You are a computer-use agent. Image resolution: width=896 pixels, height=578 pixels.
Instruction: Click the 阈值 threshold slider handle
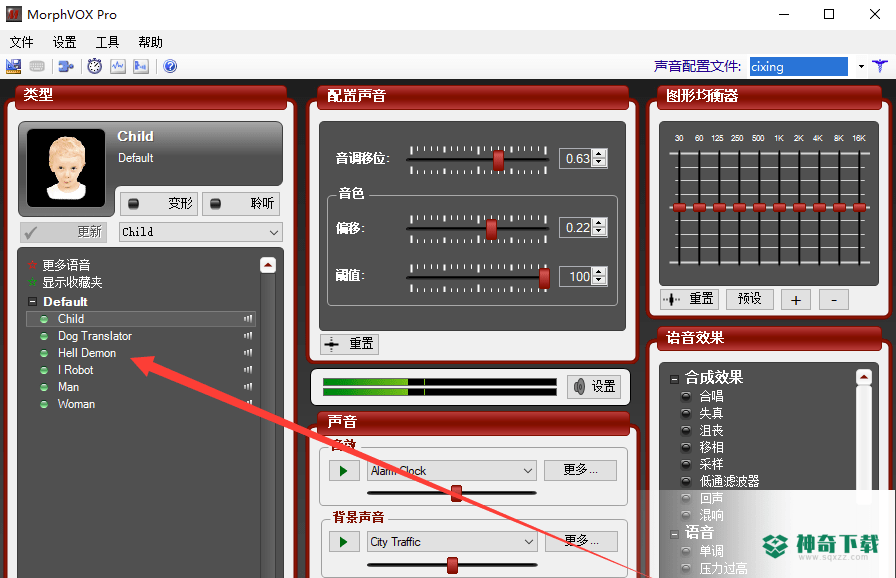[545, 278]
